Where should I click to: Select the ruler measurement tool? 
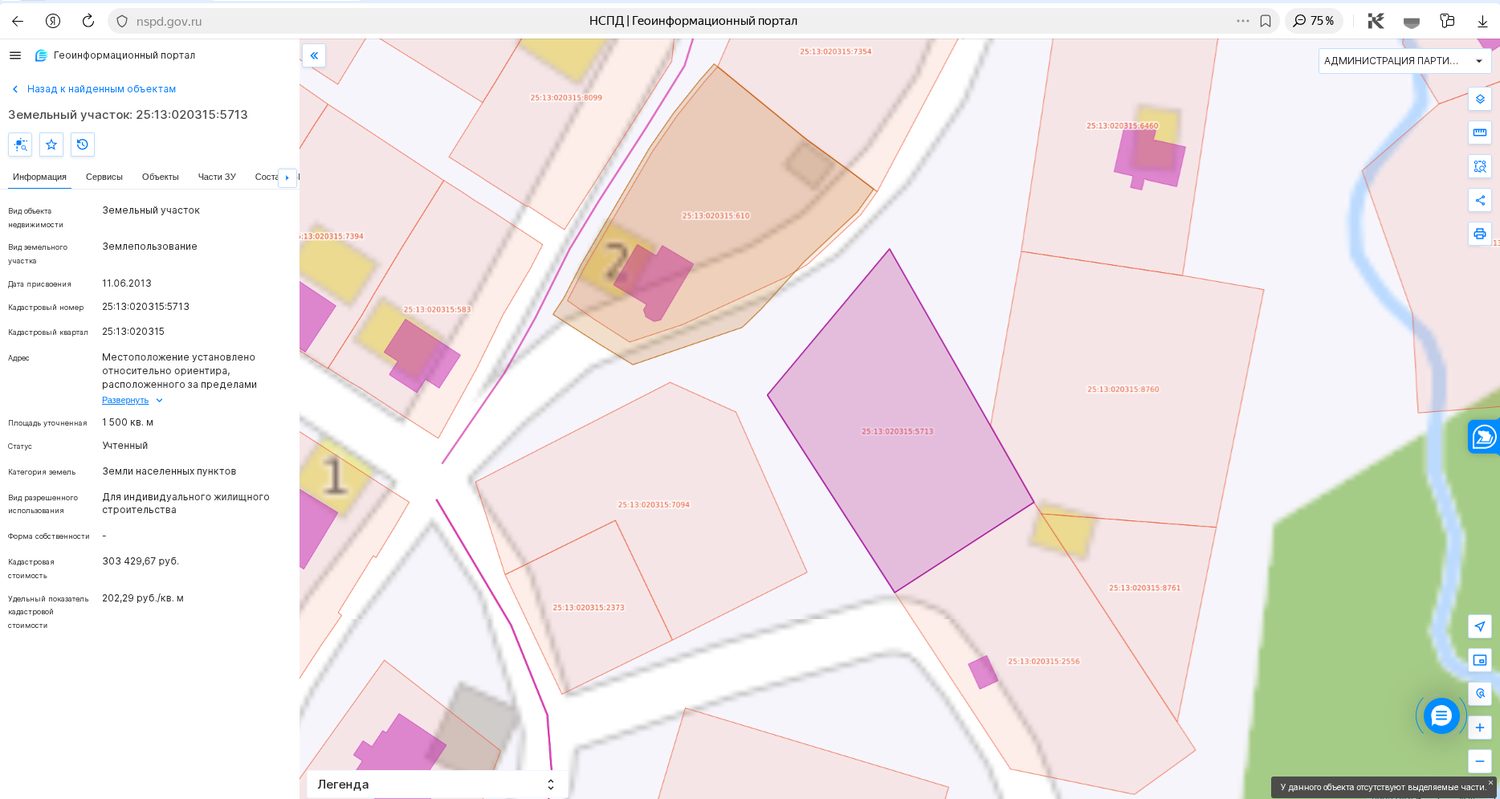coord(1480,132)
